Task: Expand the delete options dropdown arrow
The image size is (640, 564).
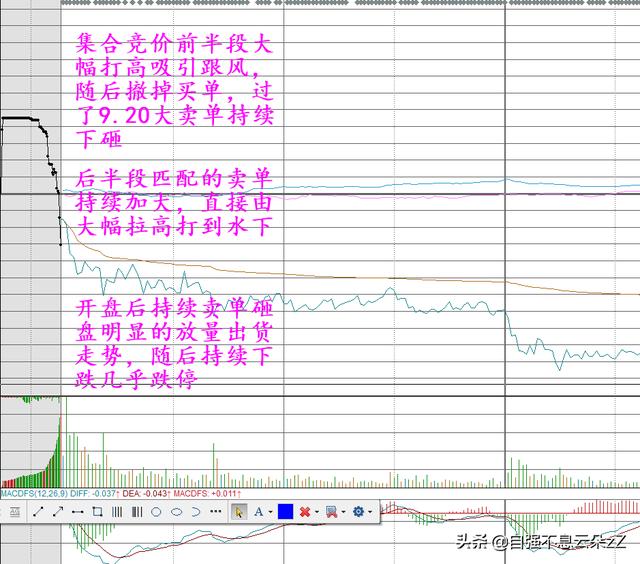Action: click(x=317, y=511)
